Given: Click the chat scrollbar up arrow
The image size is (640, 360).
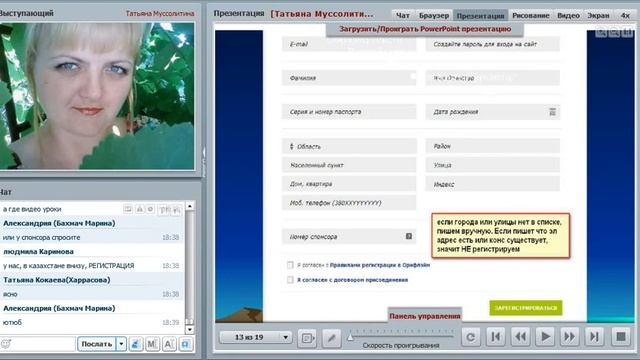Looking at the screenshot, I should (189, 207).
